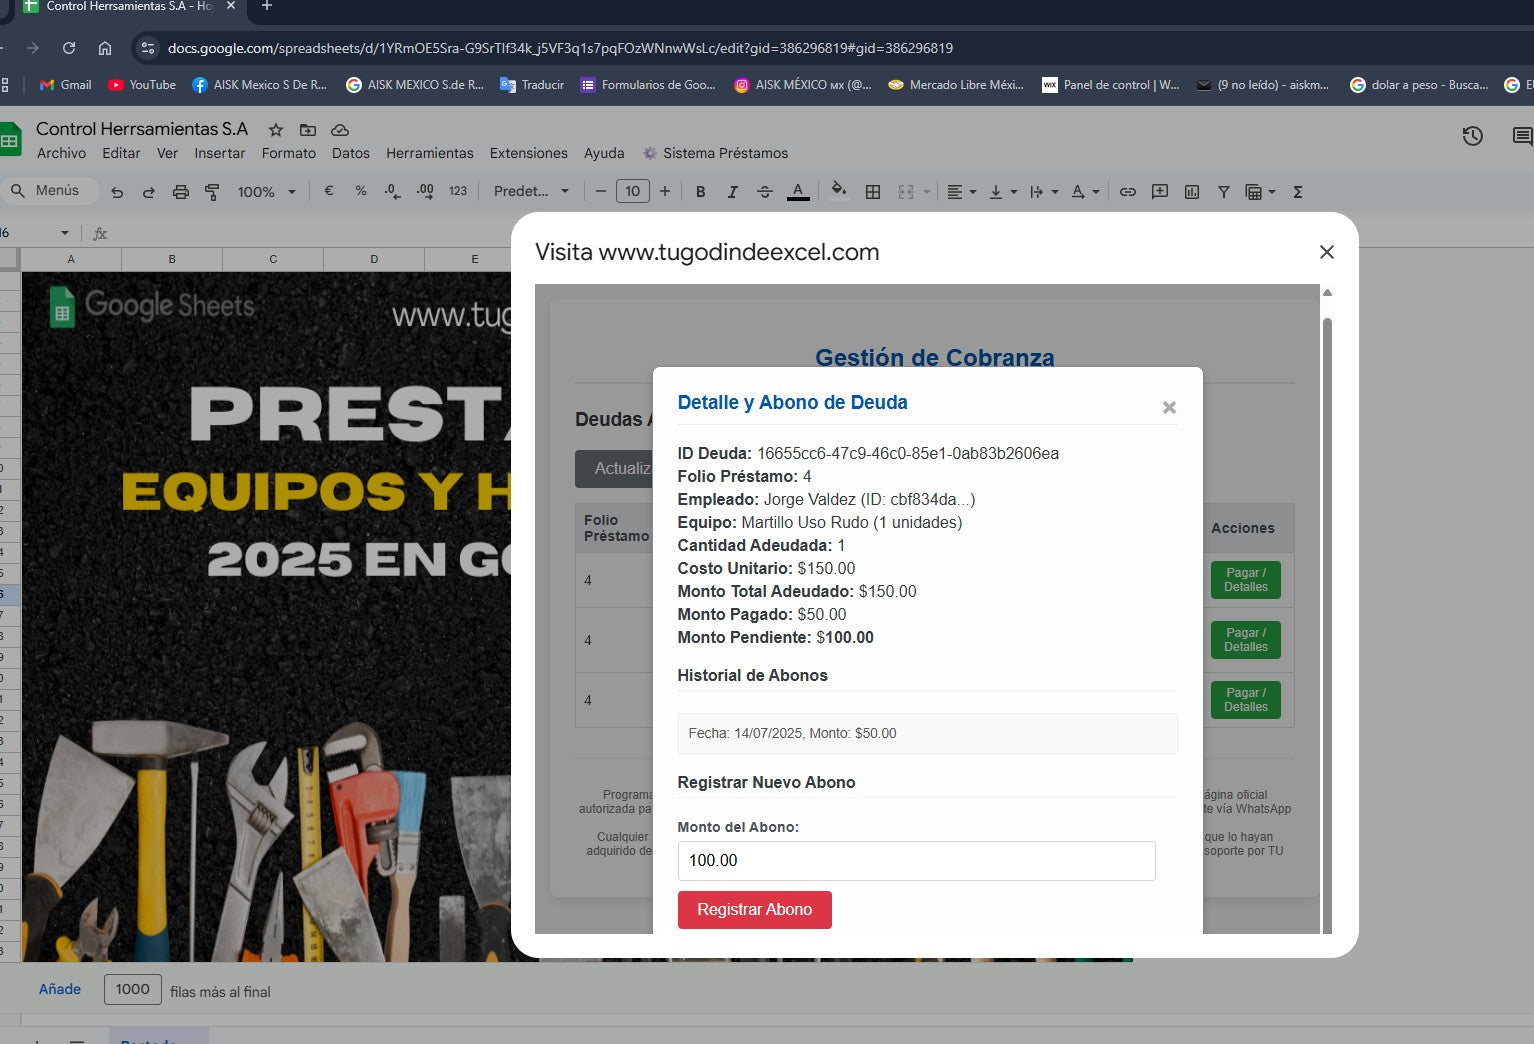The image size is (1534, 1044).
Task: Open YouTube bookmark
Action: 142,85
